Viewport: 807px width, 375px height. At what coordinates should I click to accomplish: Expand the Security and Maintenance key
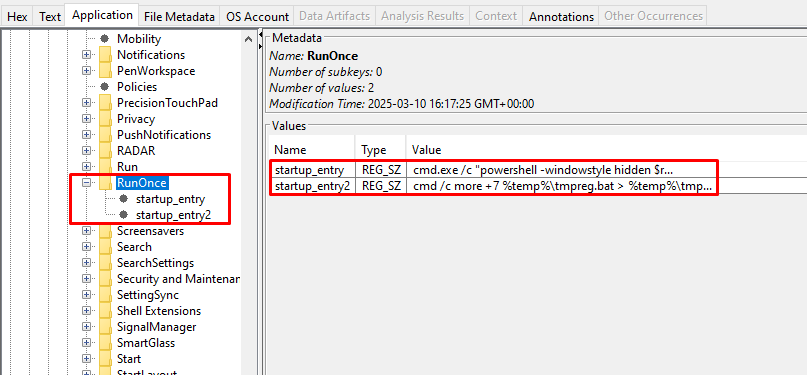(86, 279)
